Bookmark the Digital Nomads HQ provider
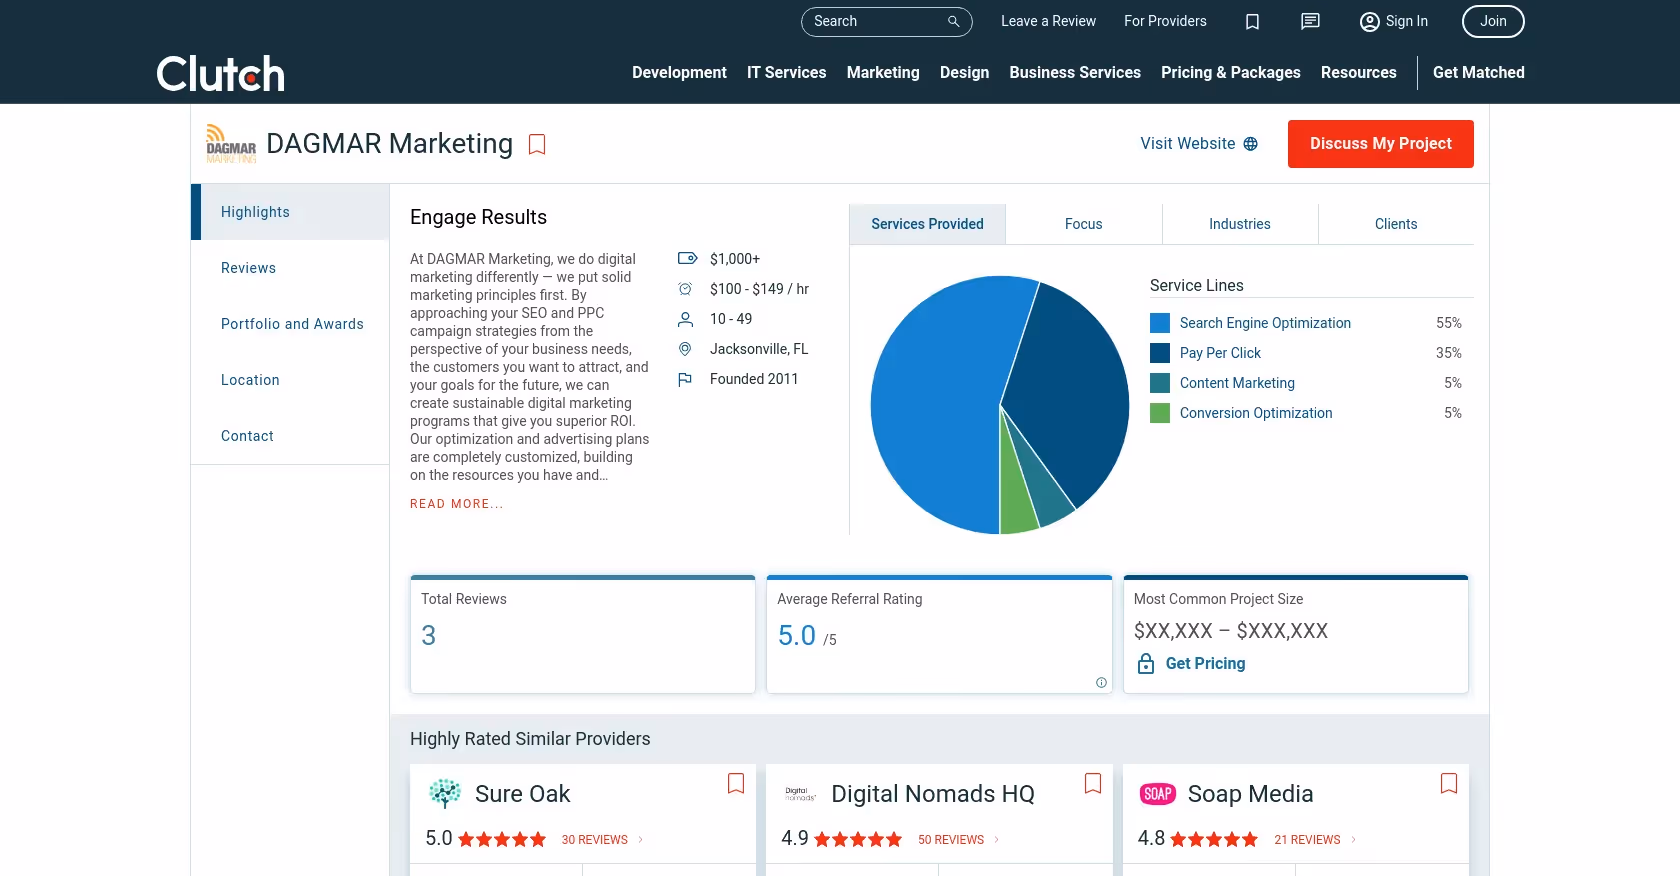Viewport: 1680px width, 876px height. pyautogui.click(x=1093, y=784)
